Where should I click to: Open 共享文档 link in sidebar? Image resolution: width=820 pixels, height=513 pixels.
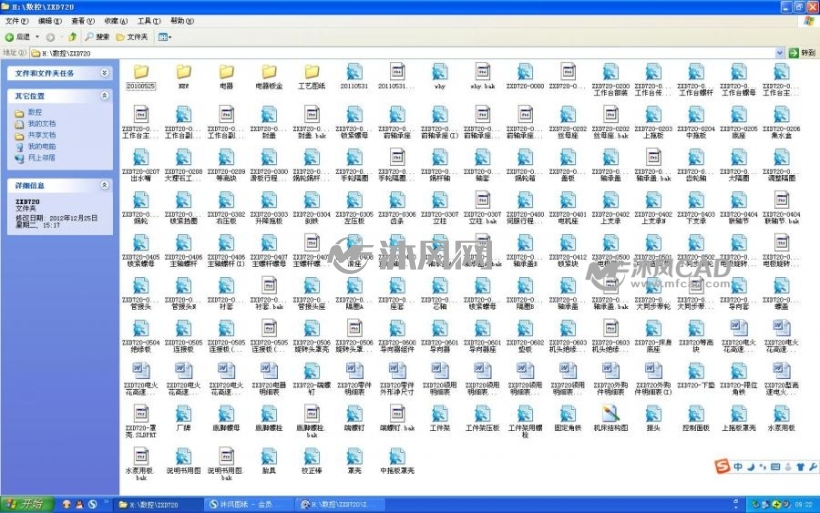[41, 135]
